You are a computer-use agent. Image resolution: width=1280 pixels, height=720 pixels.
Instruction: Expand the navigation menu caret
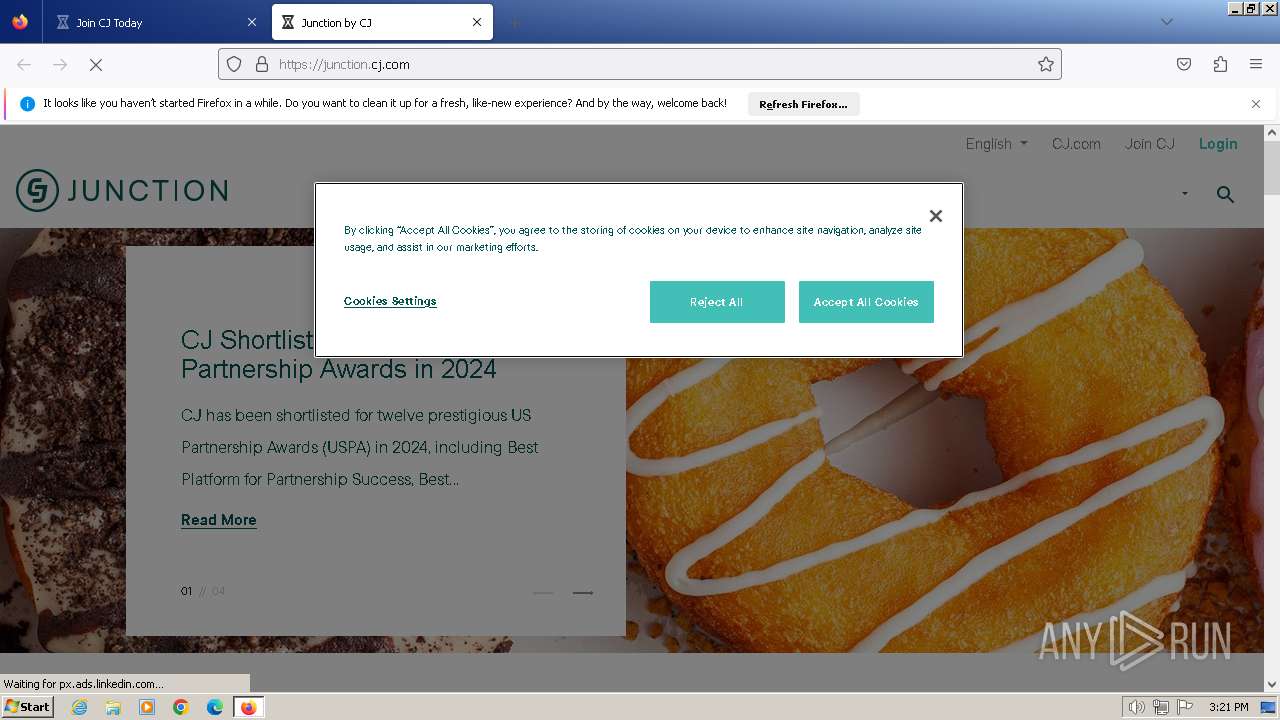pos(1185,194)
